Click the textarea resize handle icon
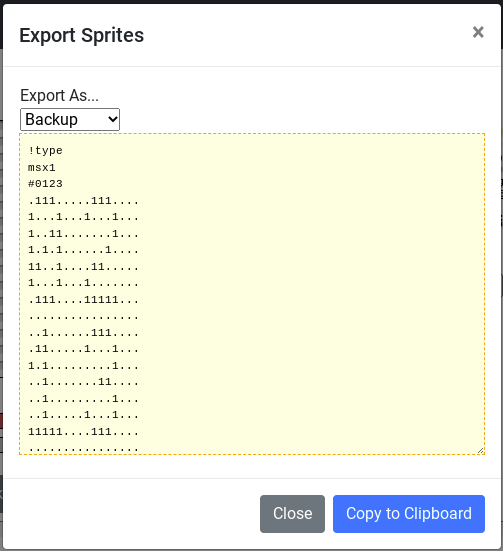The image size is (503, 551). tap(480, 450)
